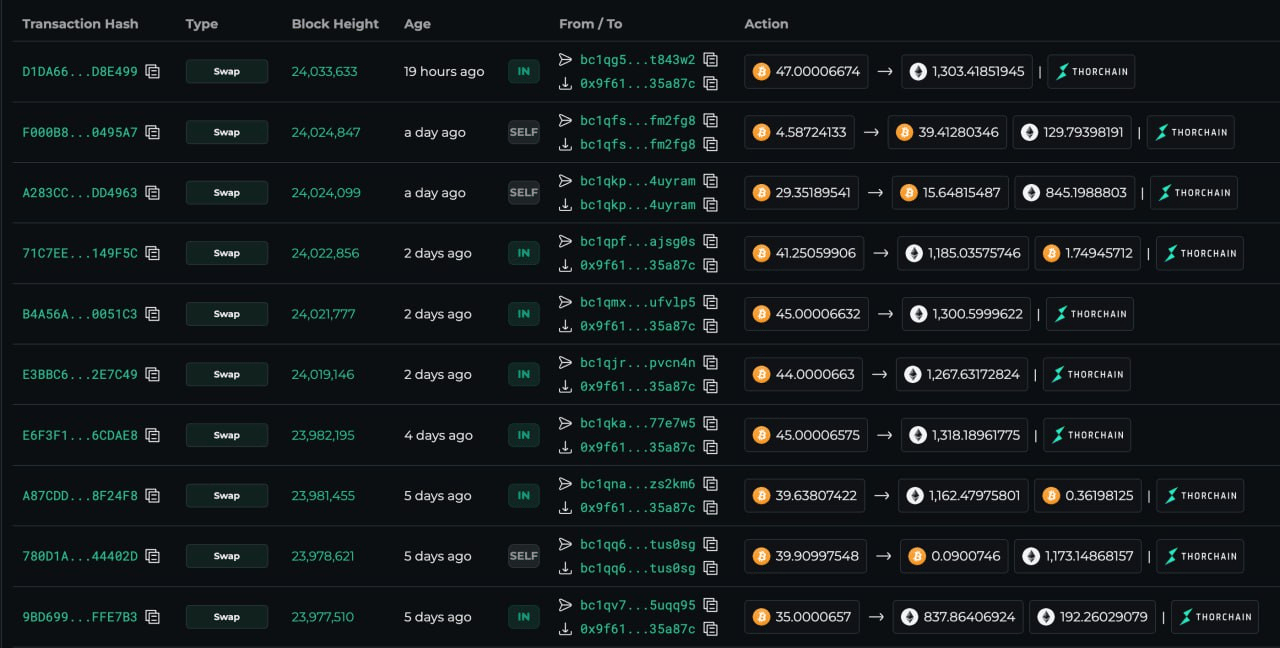Open address bc1qkp...4uyram in To line

(x=637, y=205)
